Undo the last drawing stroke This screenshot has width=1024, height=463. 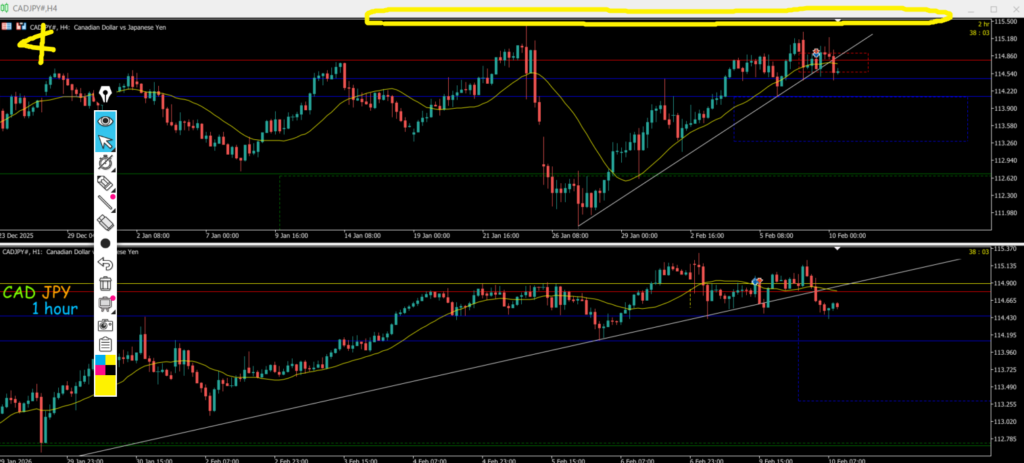pyautogui.click(x=105, y=264)
